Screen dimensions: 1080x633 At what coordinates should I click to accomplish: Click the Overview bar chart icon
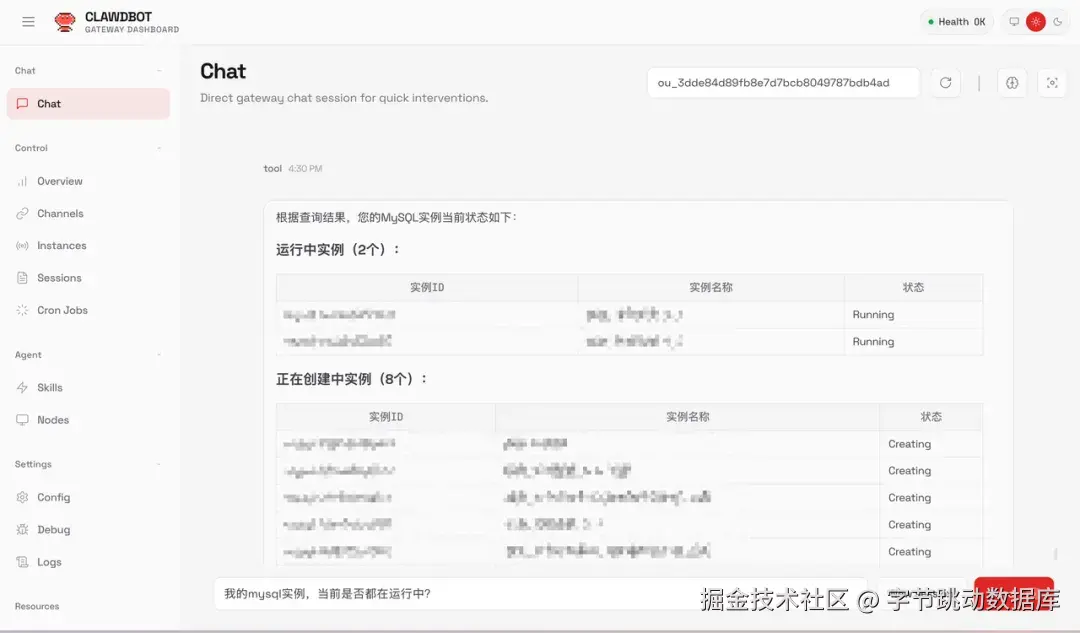coord(22,181)
